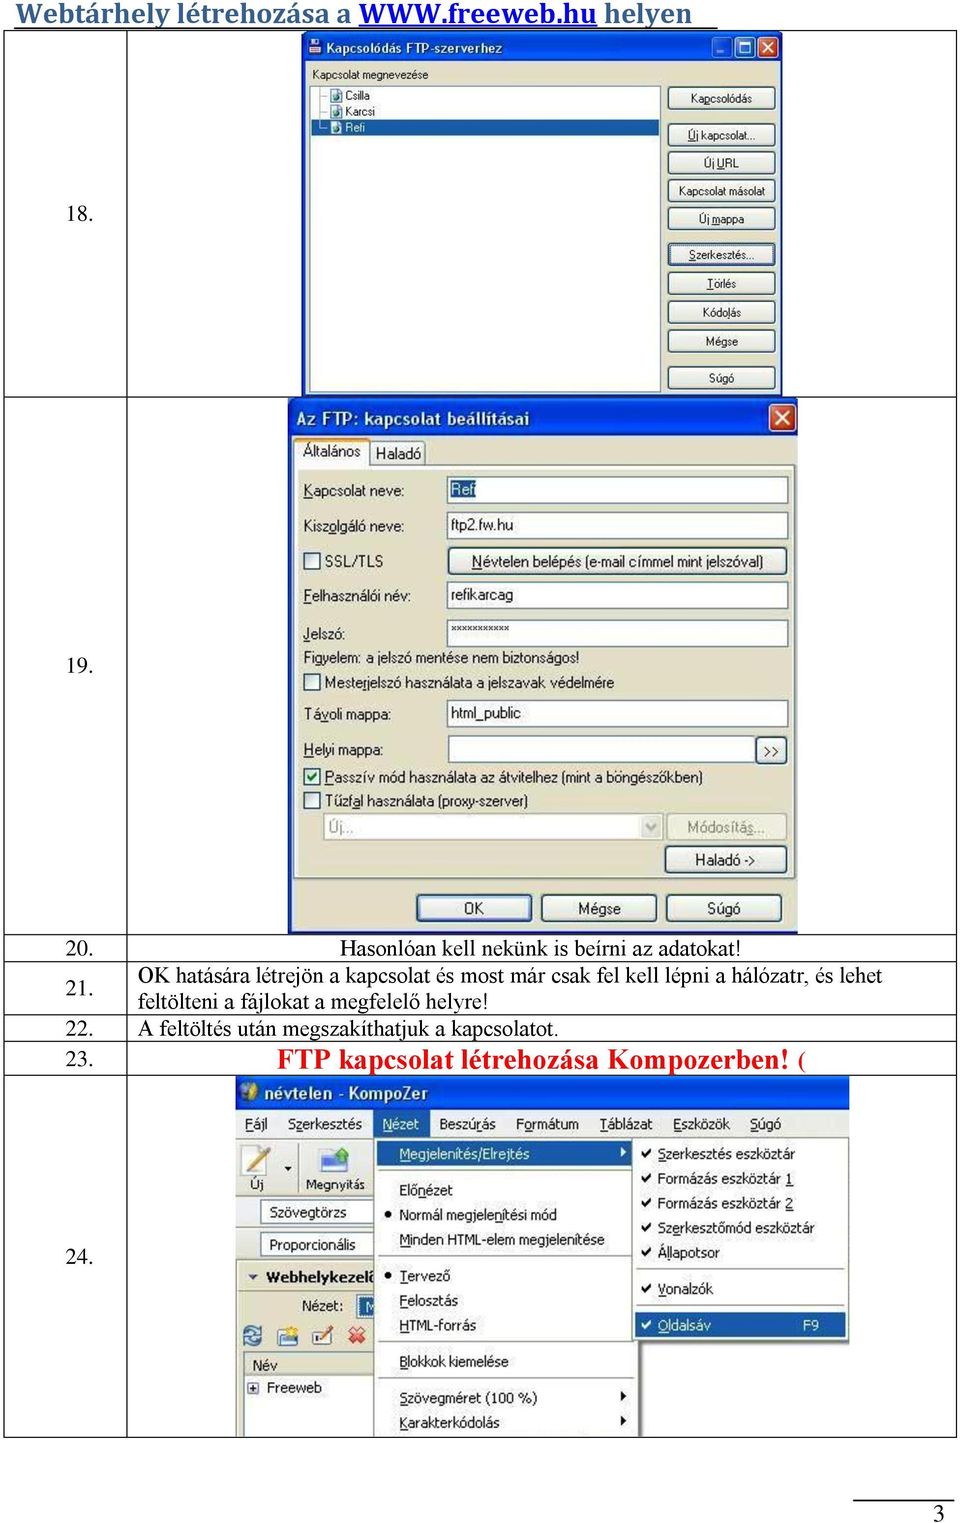The height and width of the screenshot is (1523, 960).
Task: Click the >> browse button for Helyi mappa
Action: coord(771,750)
